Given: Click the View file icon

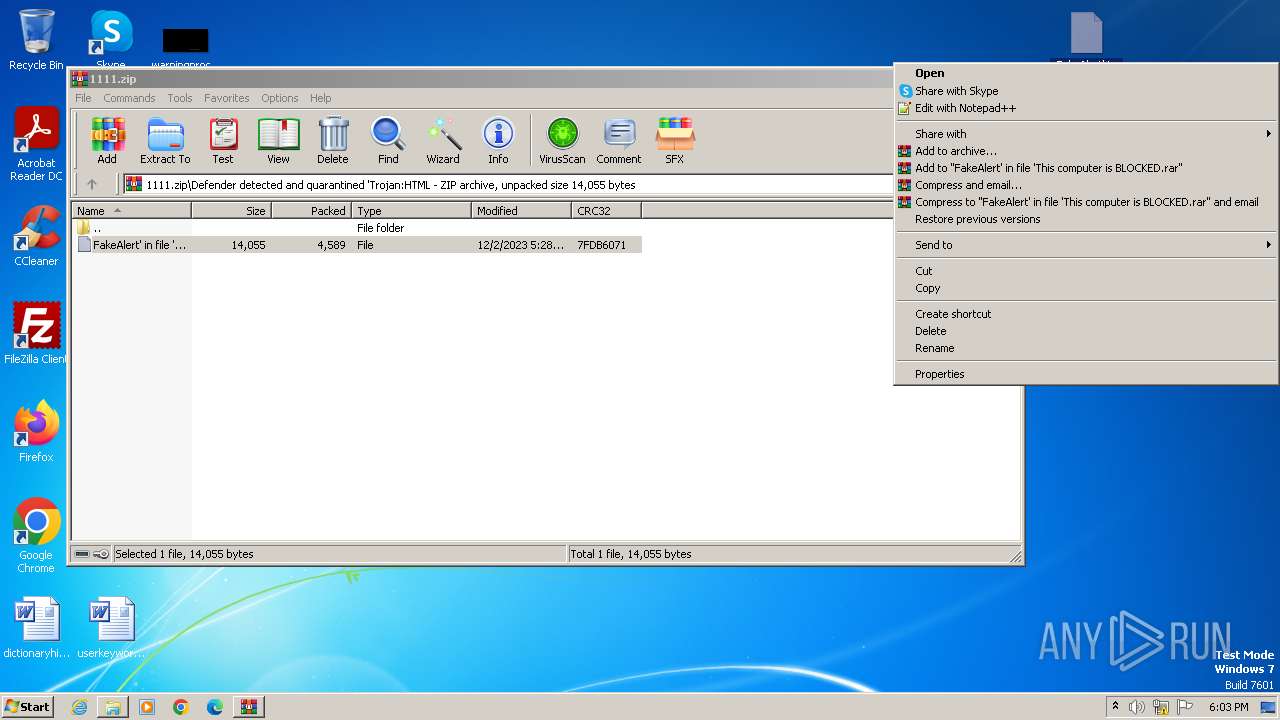Looking at the screenshot, I should tap(278, 141).
